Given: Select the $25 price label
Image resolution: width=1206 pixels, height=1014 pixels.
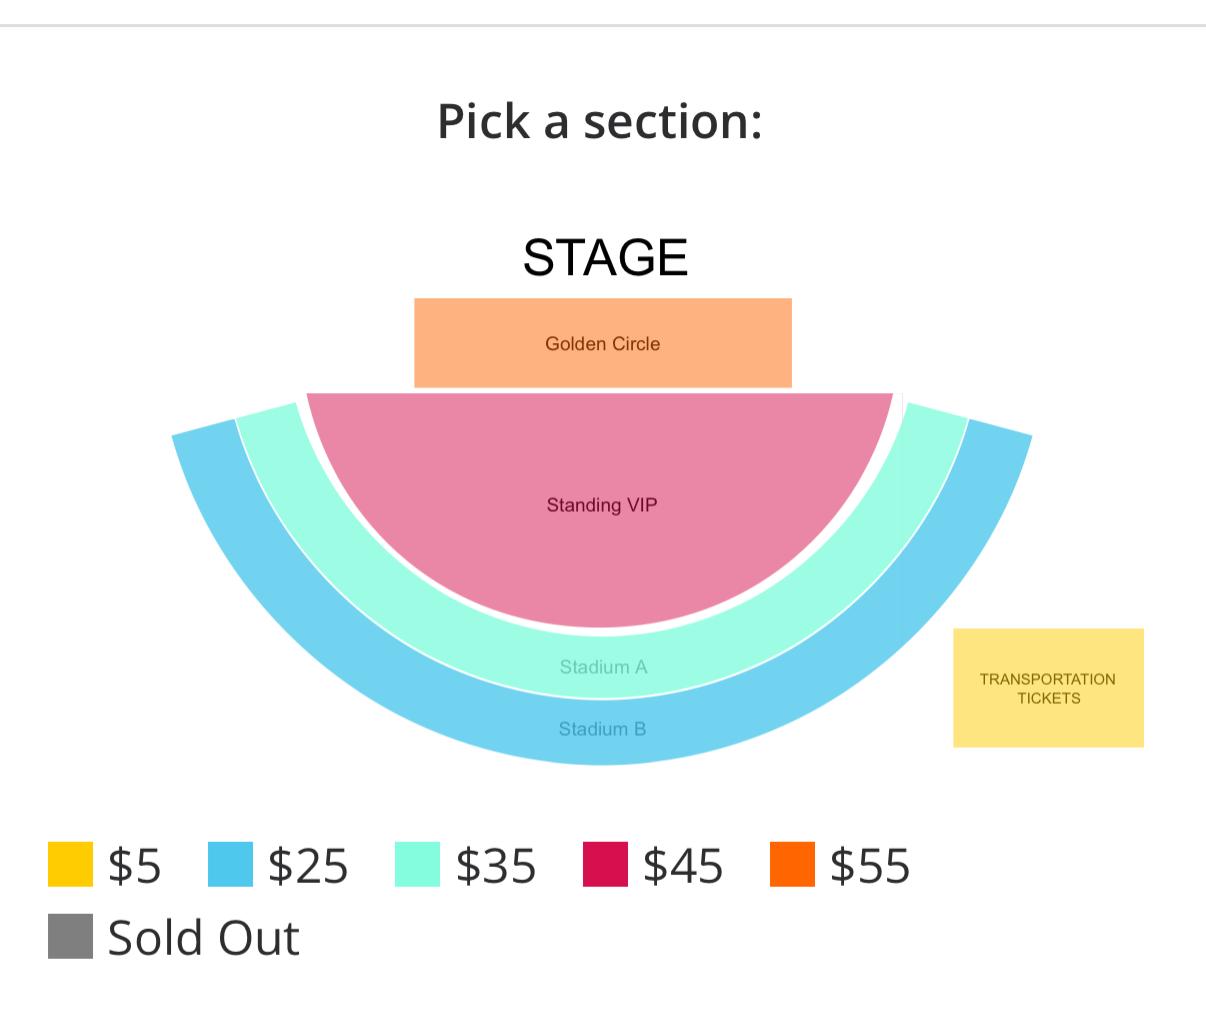Looking at the screenshot, I should click(x=308, y=865).
